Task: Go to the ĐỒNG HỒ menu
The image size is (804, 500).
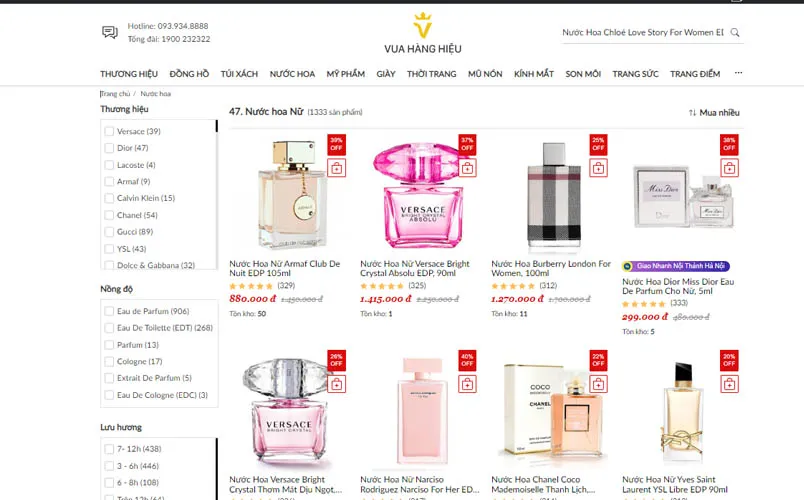Action: 189,74
